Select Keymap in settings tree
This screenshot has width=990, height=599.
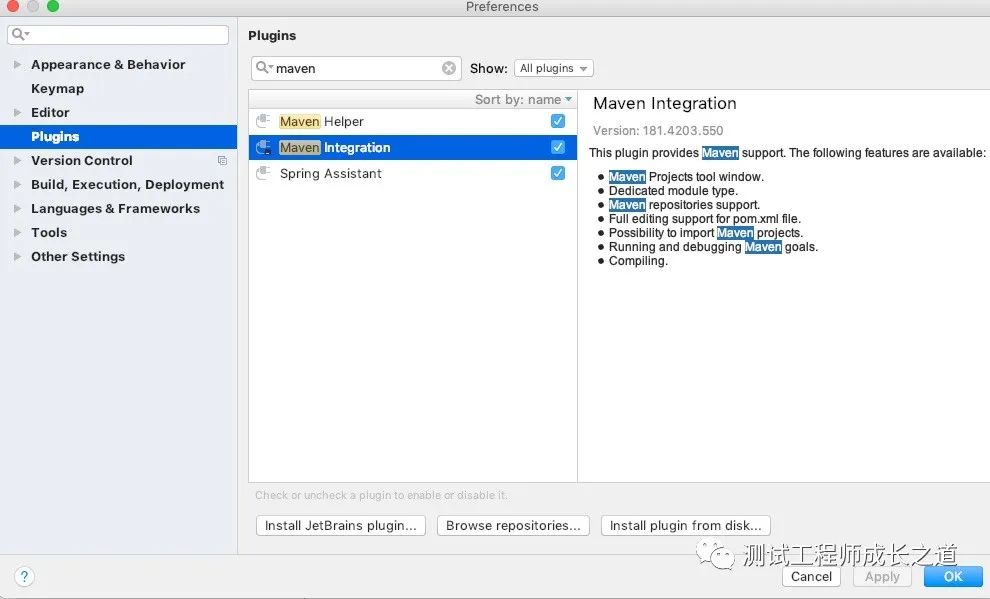click(x=57, y=88)
